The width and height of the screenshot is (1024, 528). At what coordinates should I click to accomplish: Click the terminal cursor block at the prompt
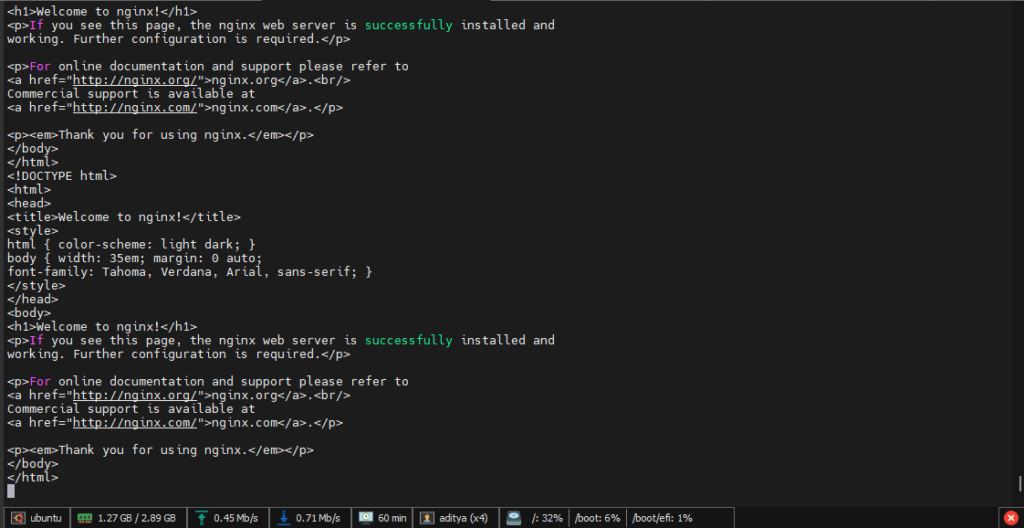tap(11, 491)
